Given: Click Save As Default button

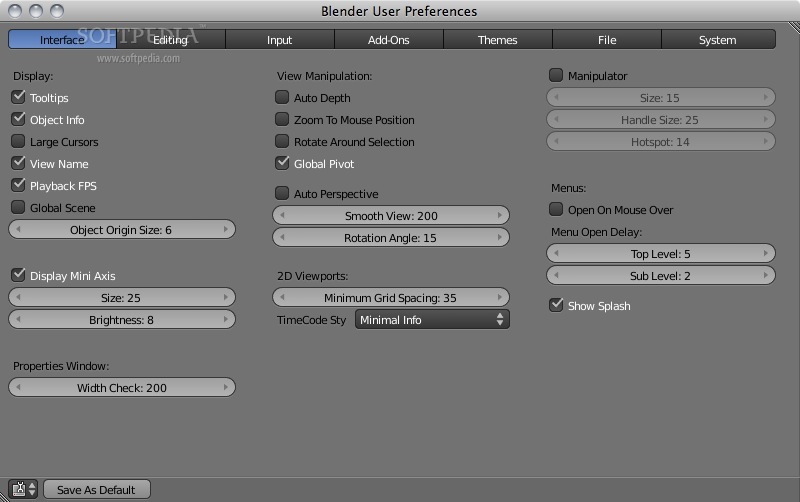Looking at the screenshot, I should 96,489.
